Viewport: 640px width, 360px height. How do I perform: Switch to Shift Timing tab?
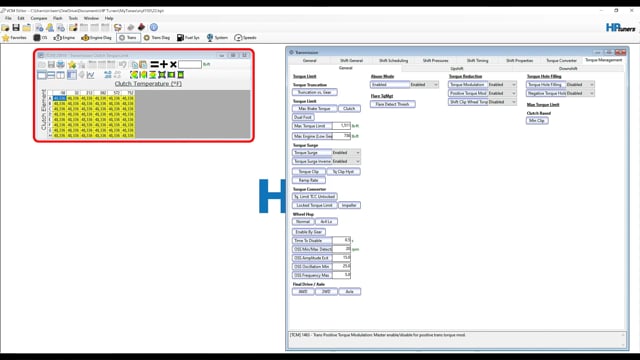click(x=478, y=60)
